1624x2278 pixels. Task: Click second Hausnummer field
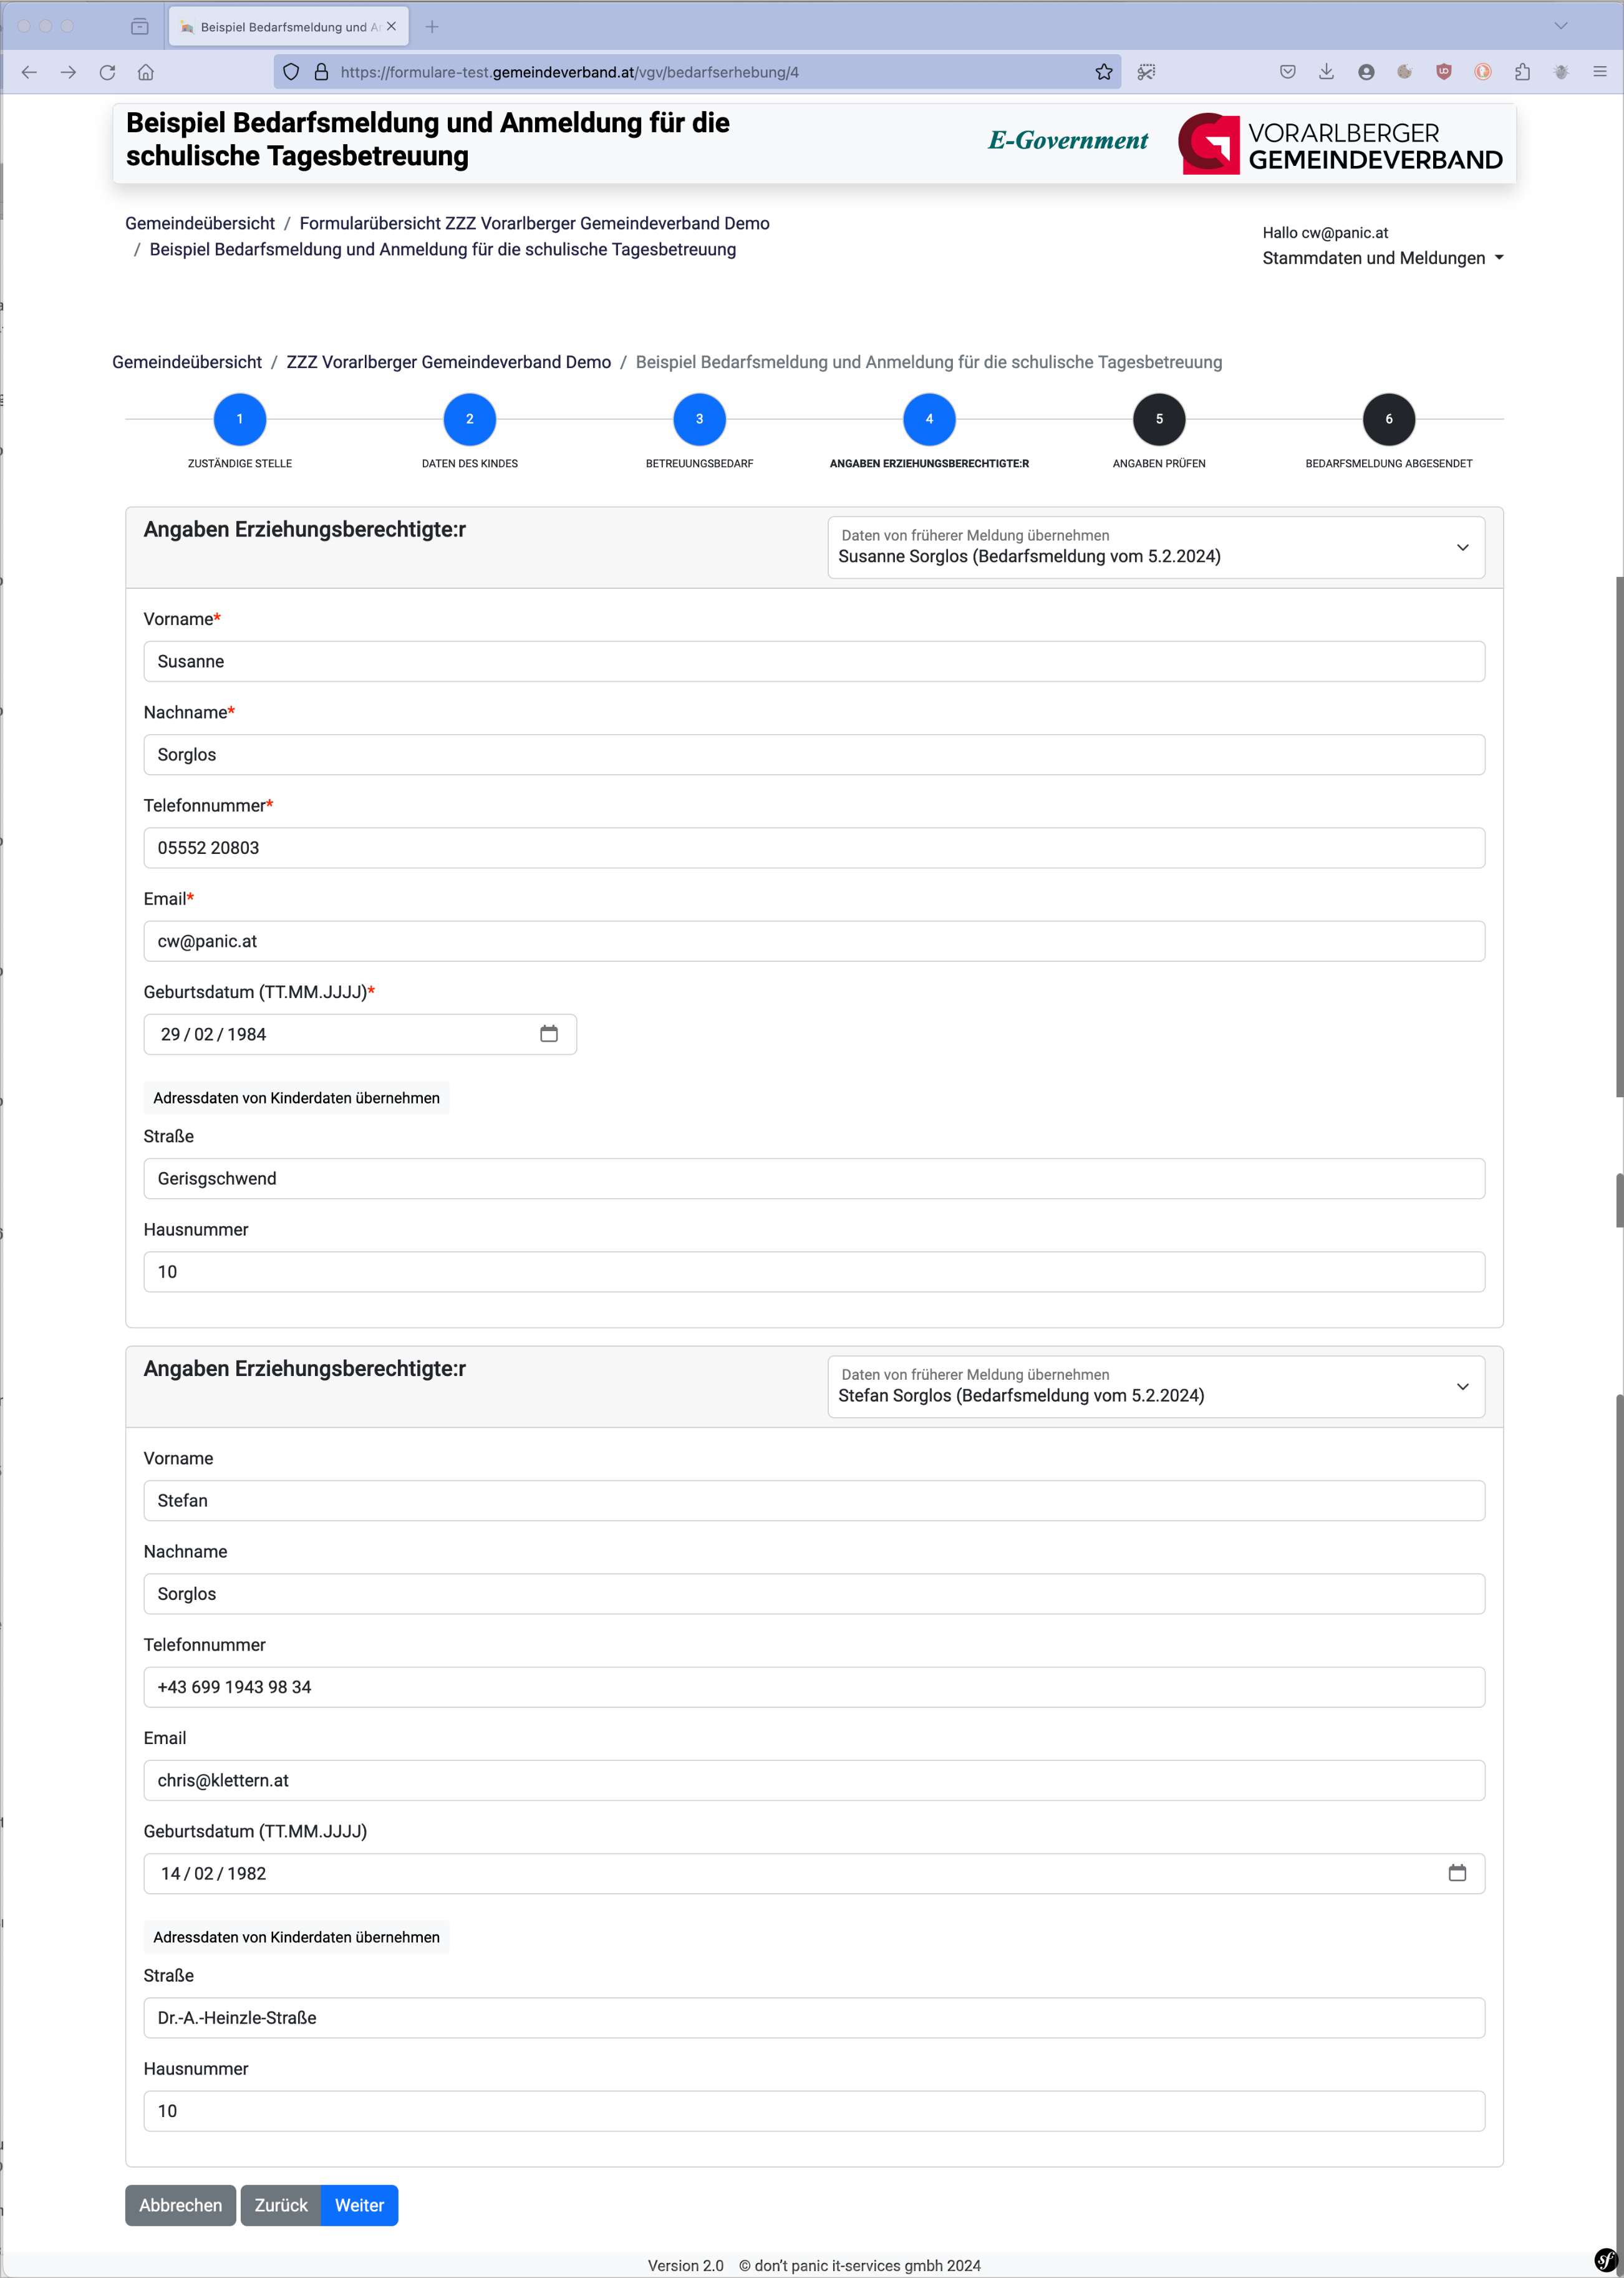(814, 2110)
